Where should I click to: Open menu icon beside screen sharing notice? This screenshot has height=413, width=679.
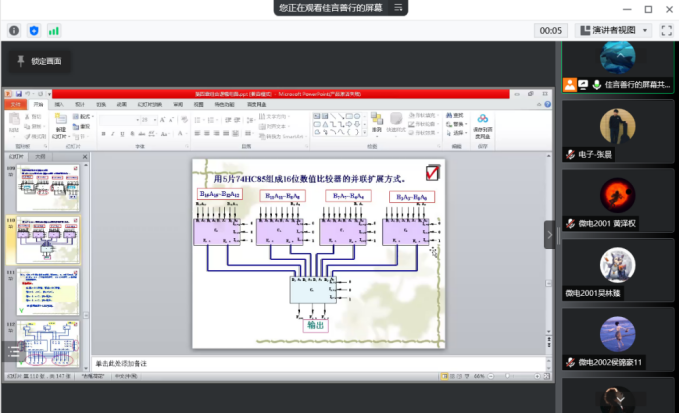click(398, 7)
